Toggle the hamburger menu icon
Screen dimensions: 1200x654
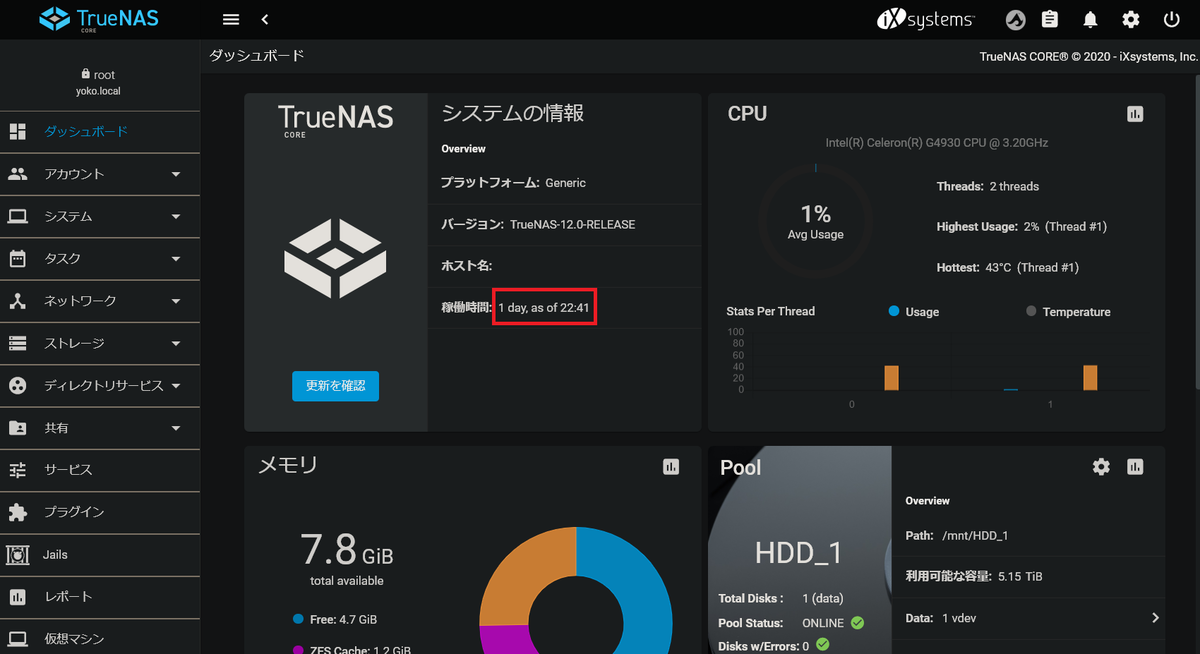coord(231,19)
